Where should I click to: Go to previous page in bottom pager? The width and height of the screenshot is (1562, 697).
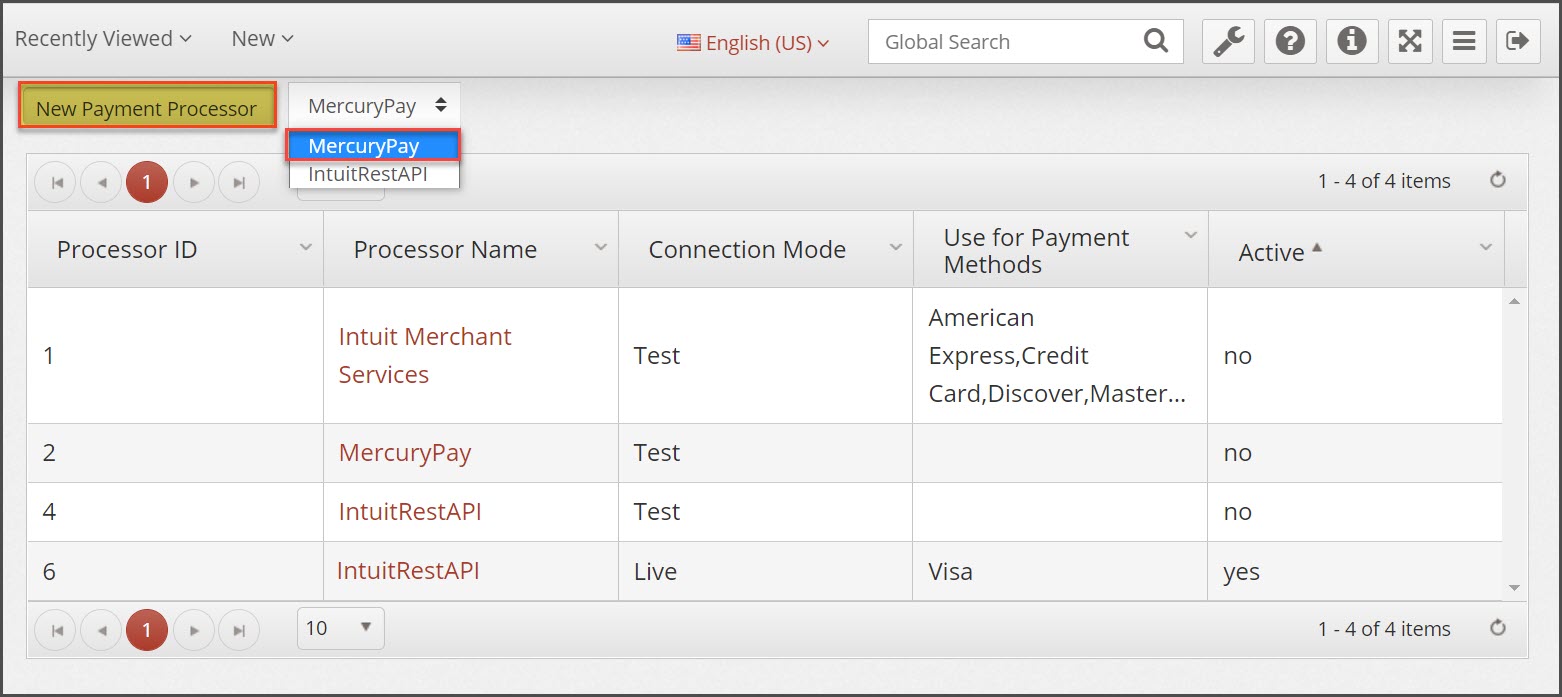tap(101, 630)
